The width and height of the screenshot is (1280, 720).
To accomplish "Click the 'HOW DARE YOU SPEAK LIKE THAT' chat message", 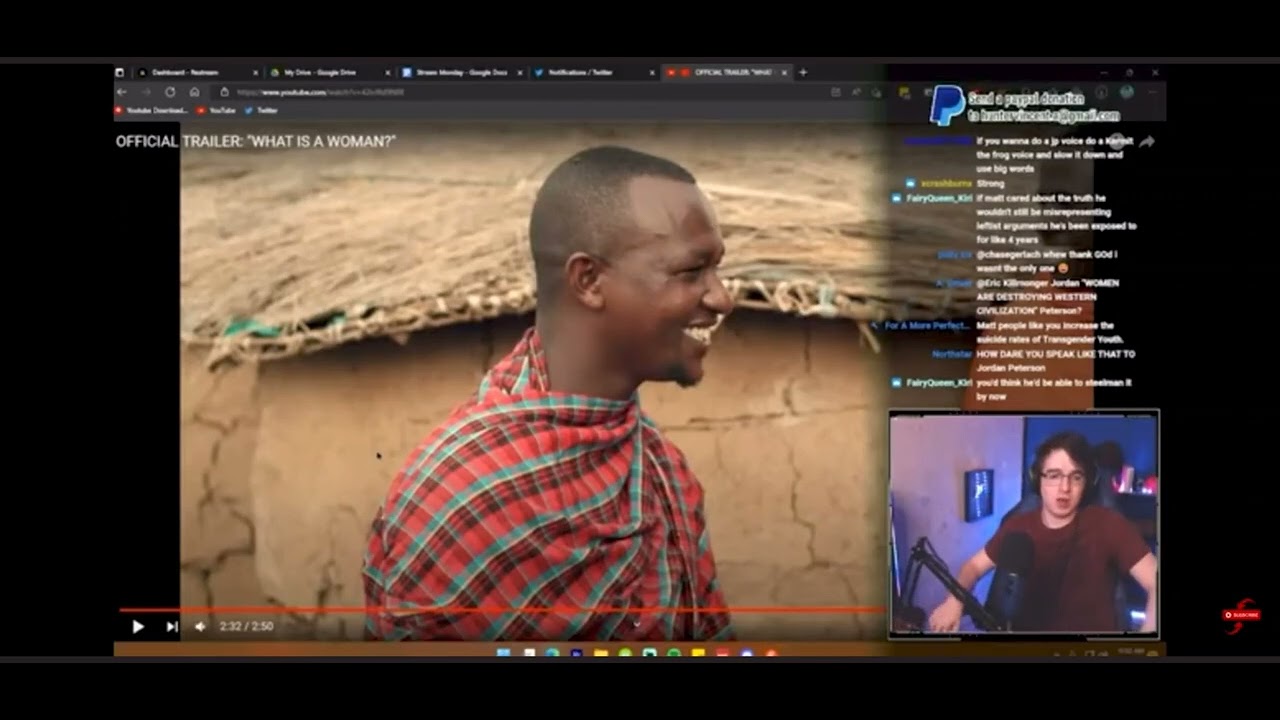I will click(1056, 361).
